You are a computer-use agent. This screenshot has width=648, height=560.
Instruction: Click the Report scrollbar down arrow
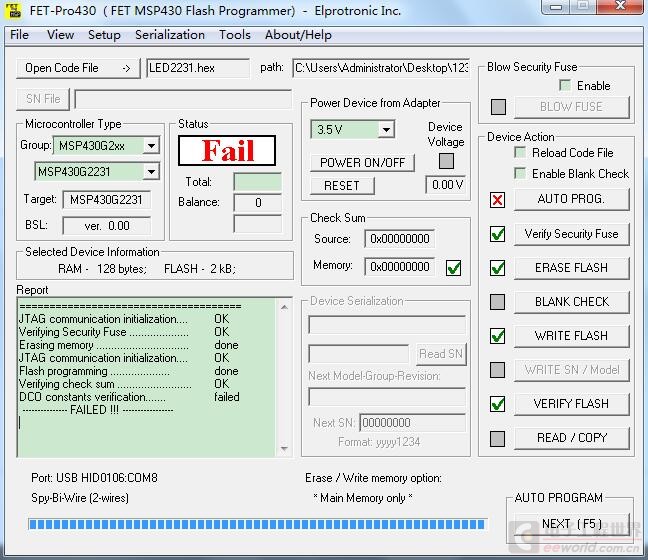pos(284,448)
